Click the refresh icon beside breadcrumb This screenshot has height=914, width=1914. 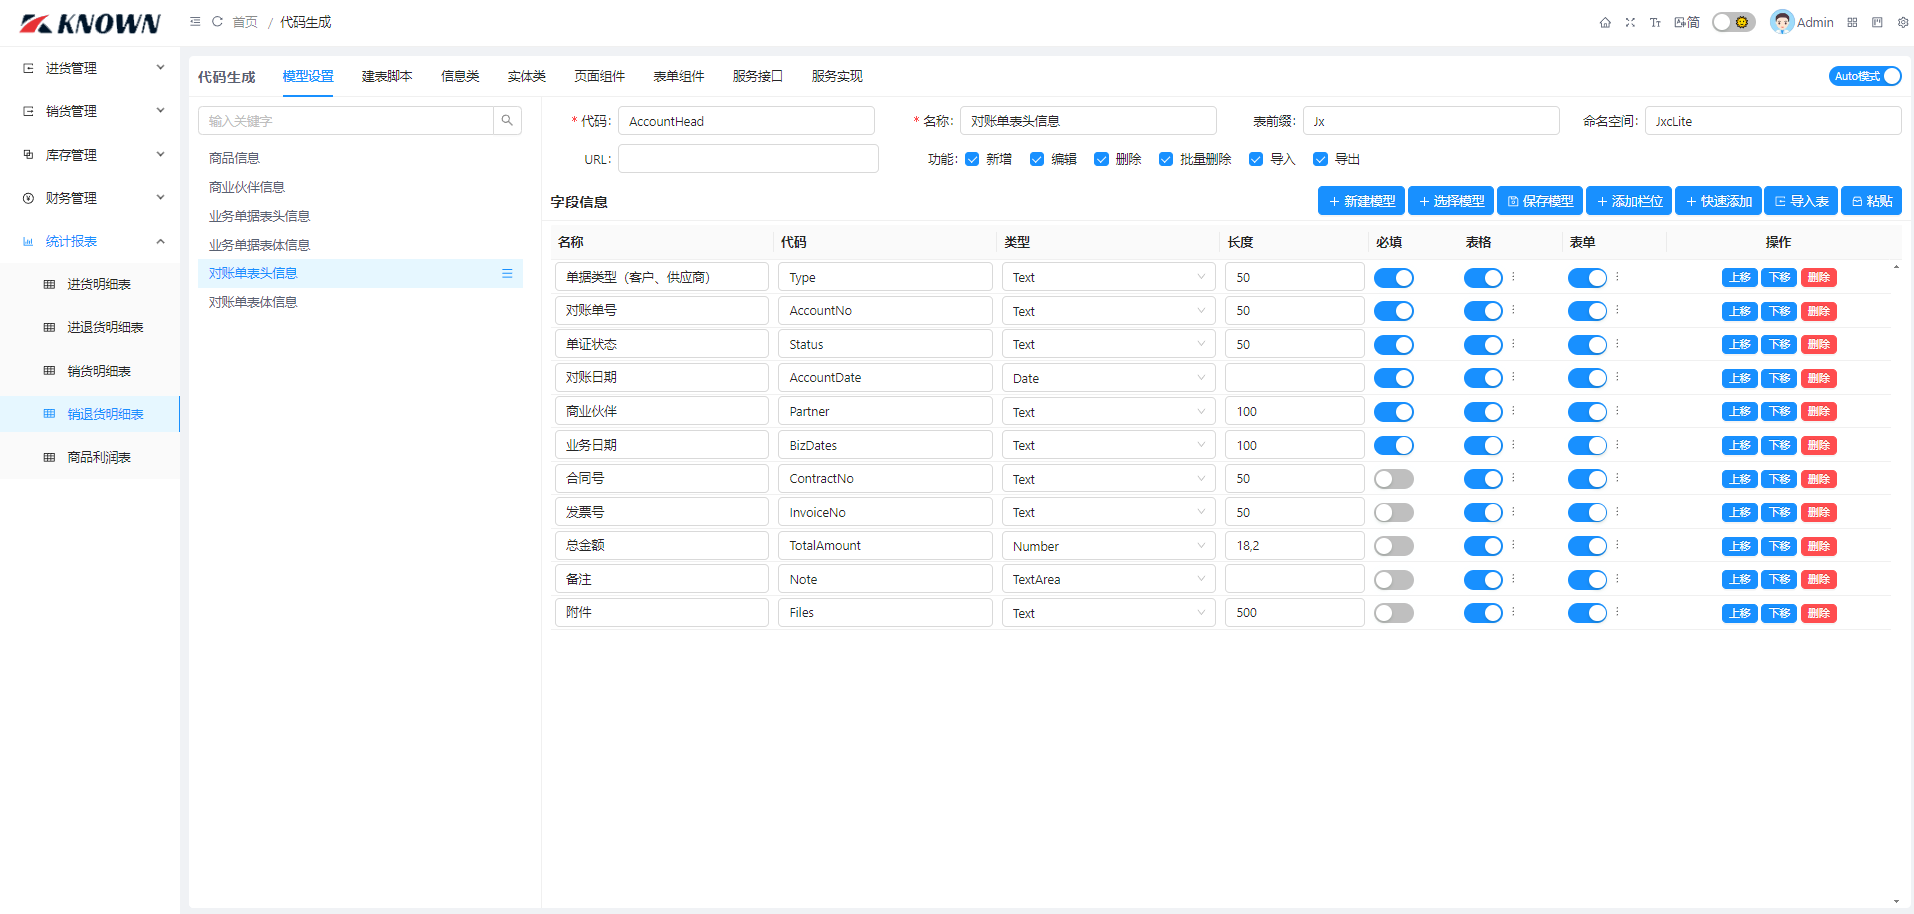click(x=217, y=22)
